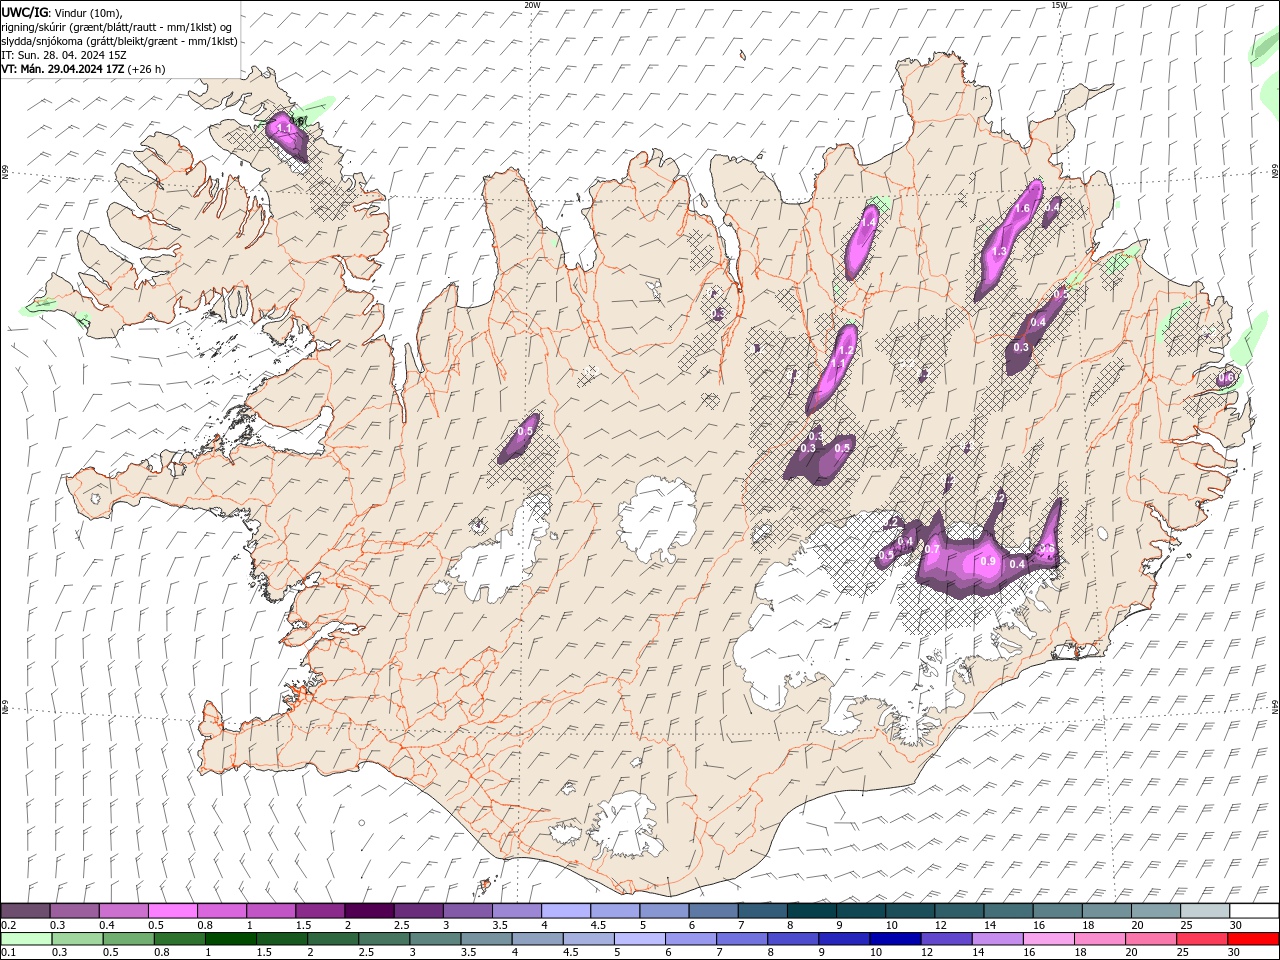Click the pale grey 25–30 snow legend swatch
This screenshot has width=1280, height=960.
(x=1206, y=911)
